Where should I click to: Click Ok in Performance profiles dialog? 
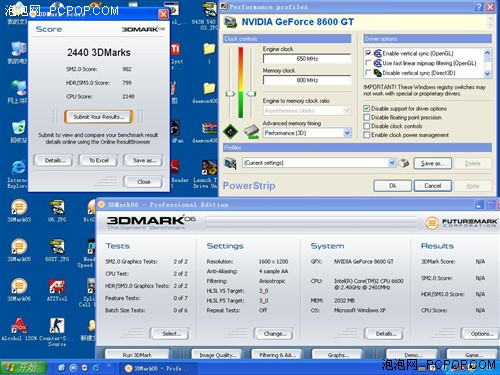(x=393, y=186)
